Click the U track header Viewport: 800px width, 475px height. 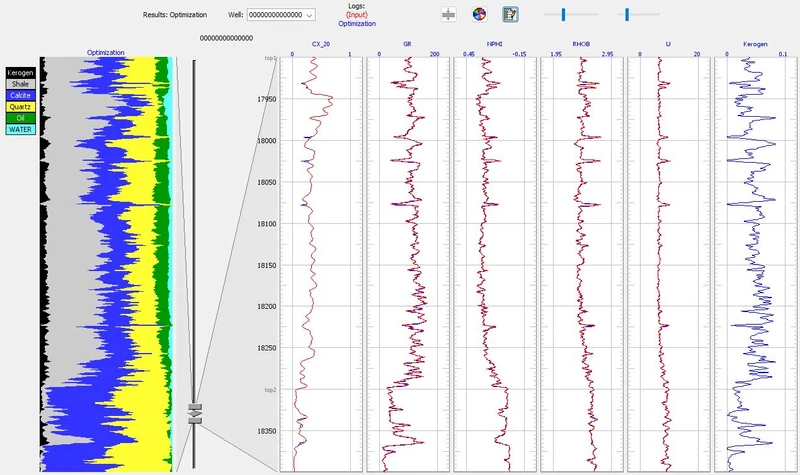(668, 44)
